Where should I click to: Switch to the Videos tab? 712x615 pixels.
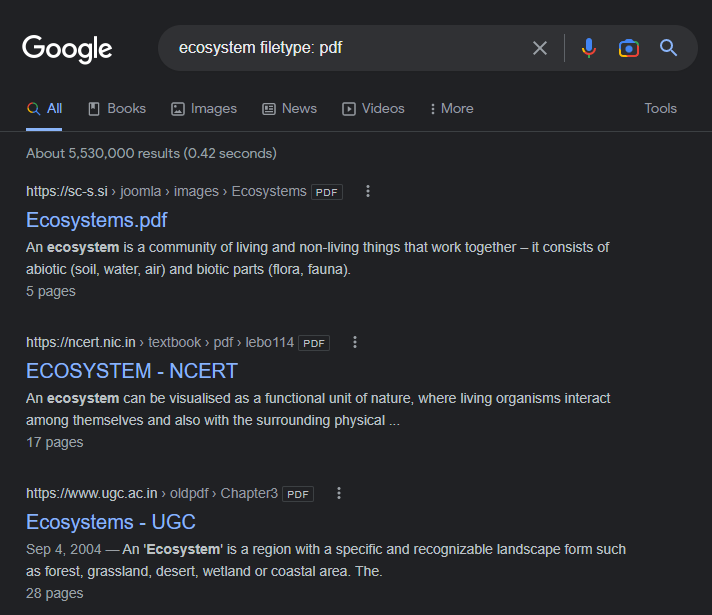(x=373, y=109)
